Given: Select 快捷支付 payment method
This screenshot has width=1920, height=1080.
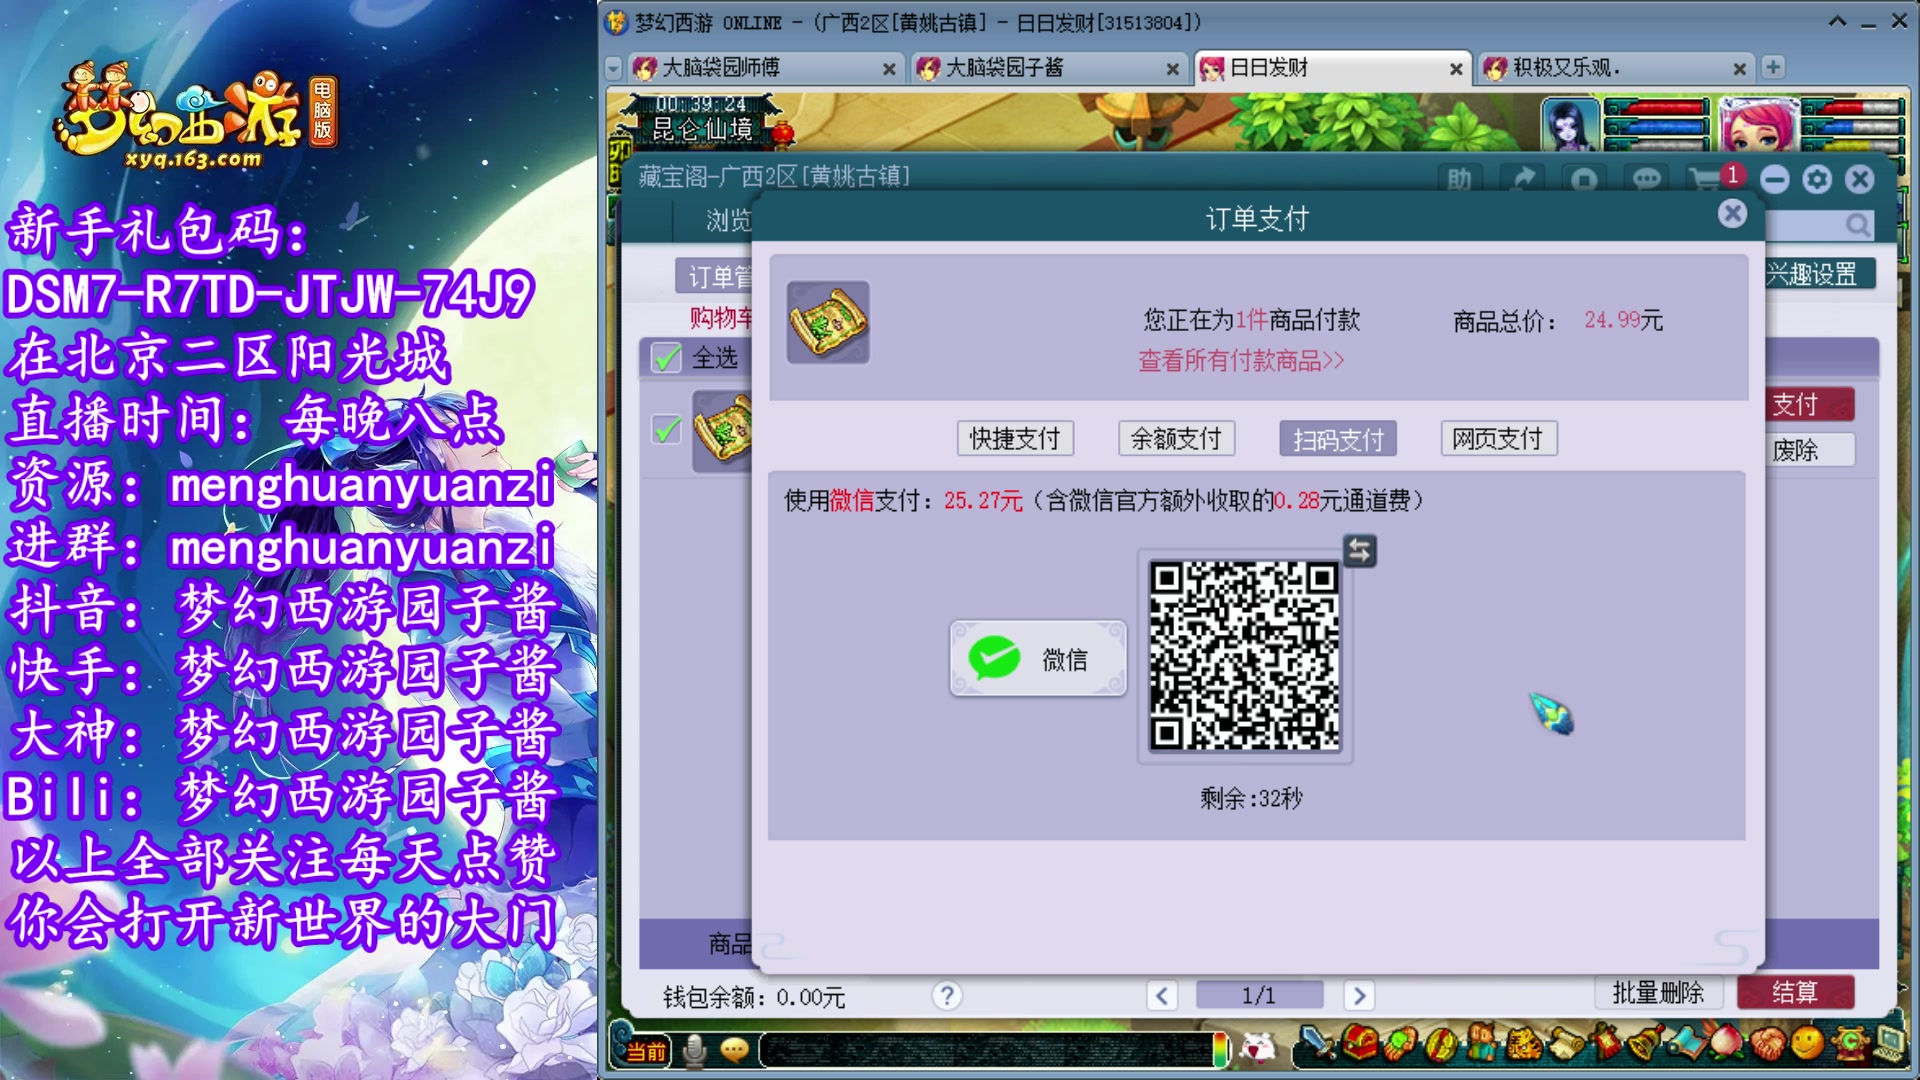Looking at the screenshot, I should click(x=1015, y=438).
